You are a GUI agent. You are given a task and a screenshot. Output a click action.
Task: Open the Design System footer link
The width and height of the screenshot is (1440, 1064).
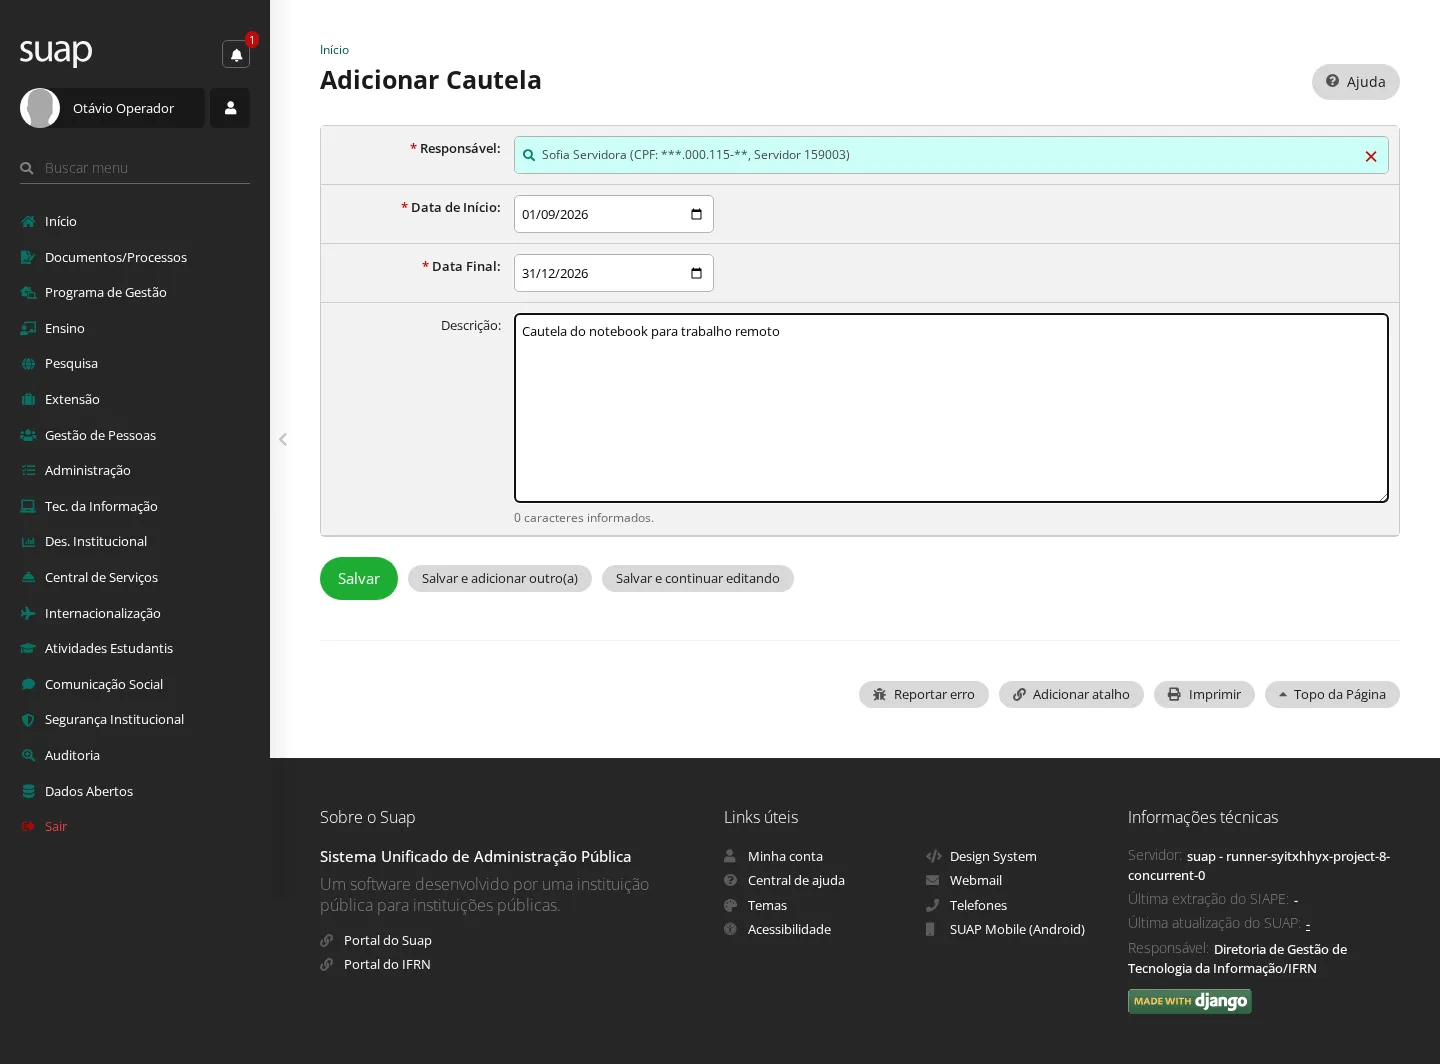(993, 856)
